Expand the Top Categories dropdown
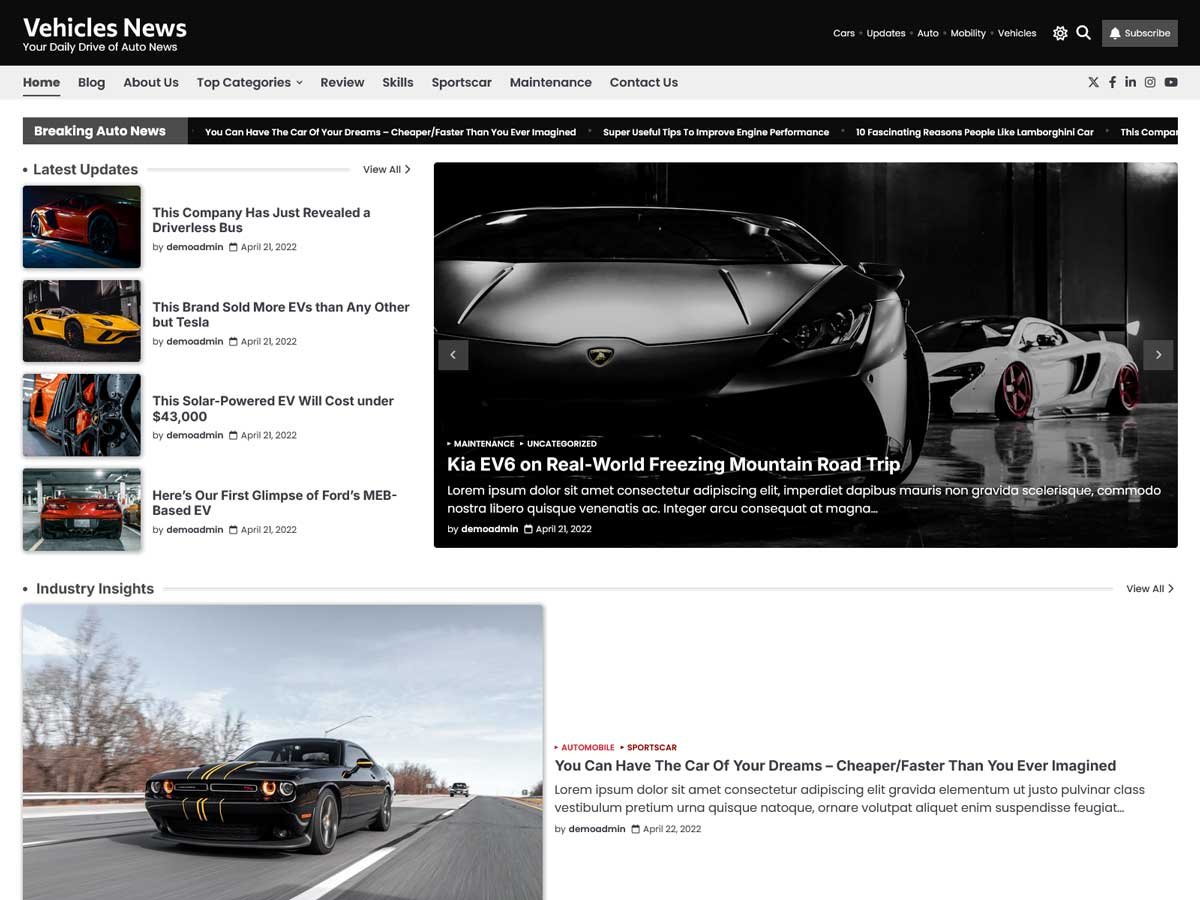 [x=249, y=82]
